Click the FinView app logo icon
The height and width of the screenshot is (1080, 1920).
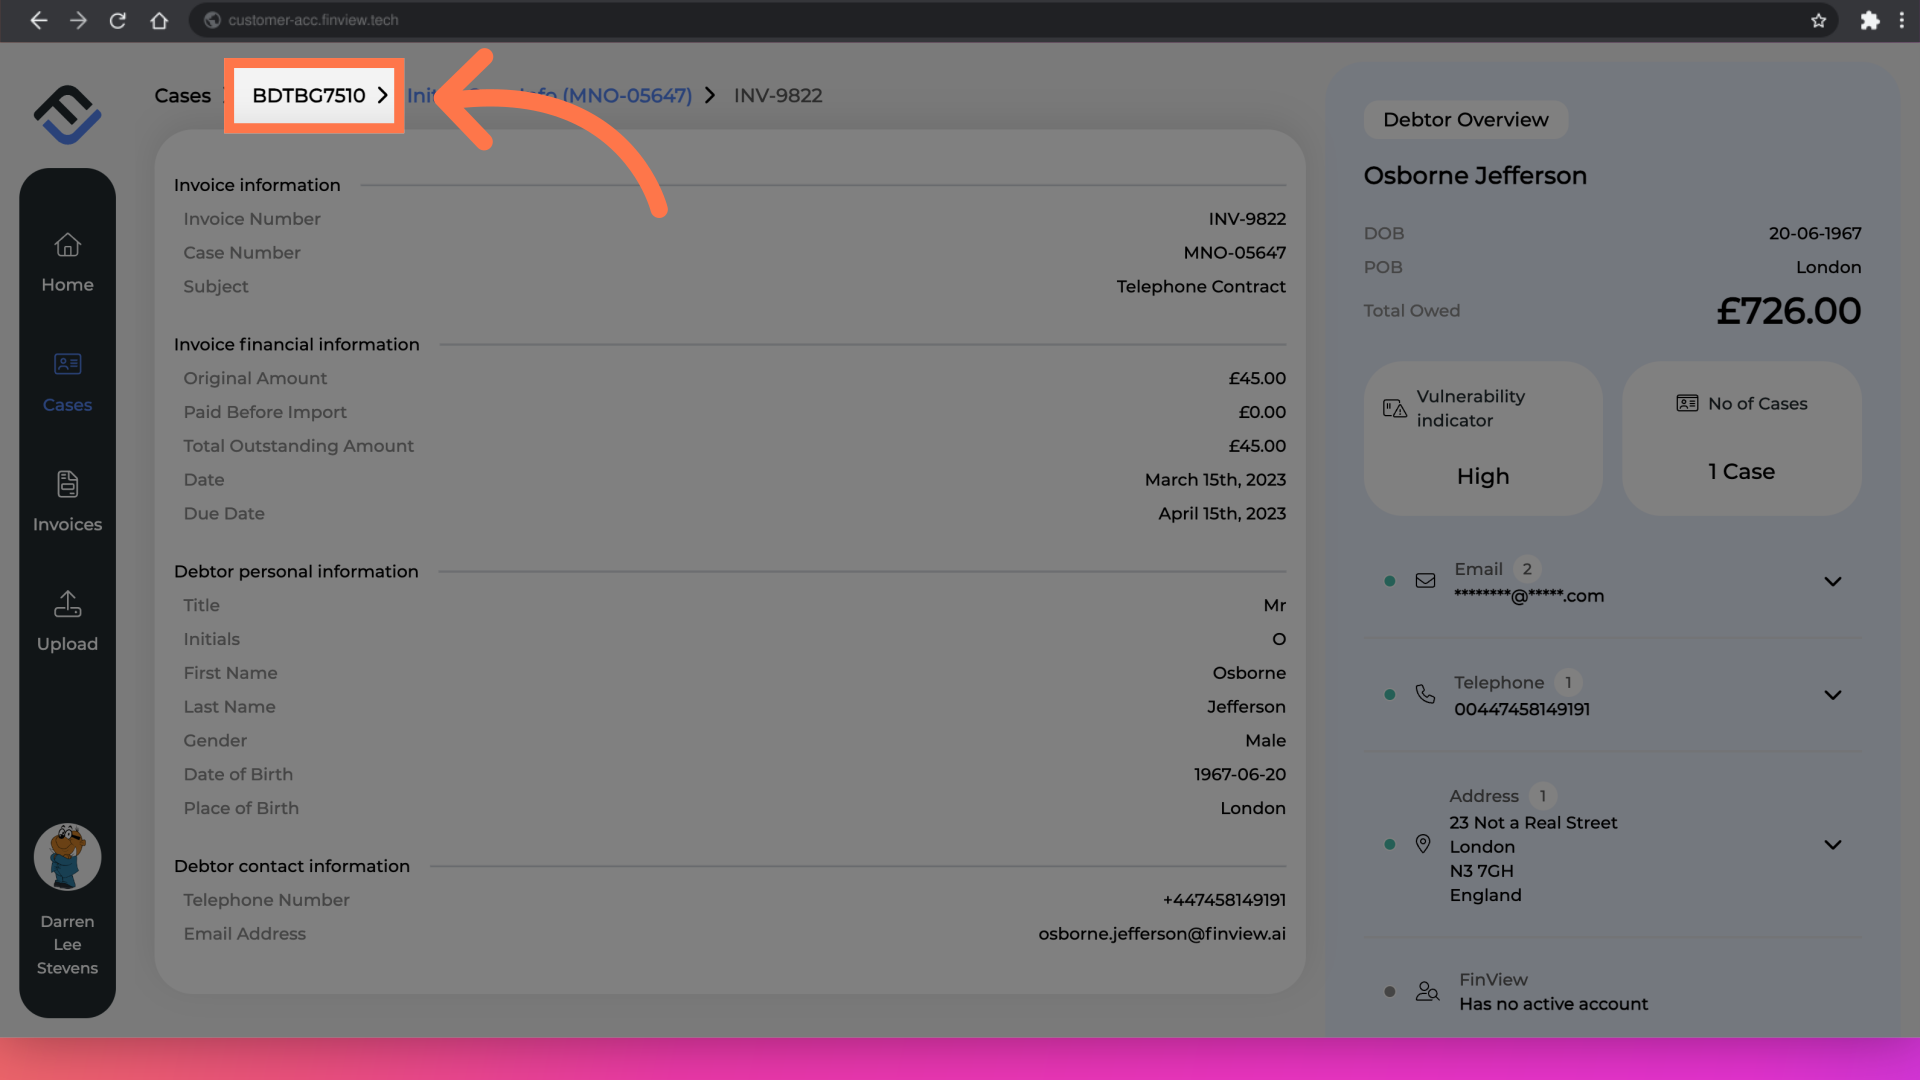tap(67, 115)
